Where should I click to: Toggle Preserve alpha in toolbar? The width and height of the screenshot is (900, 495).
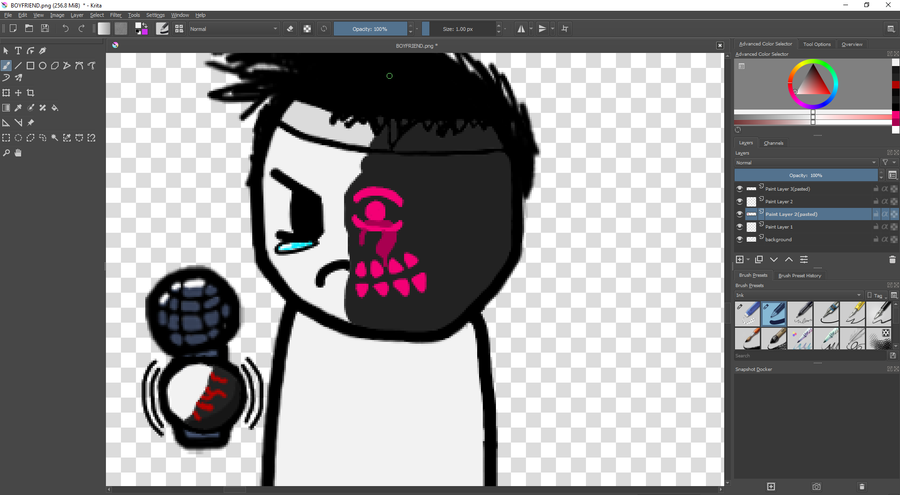tap(307, 28)
